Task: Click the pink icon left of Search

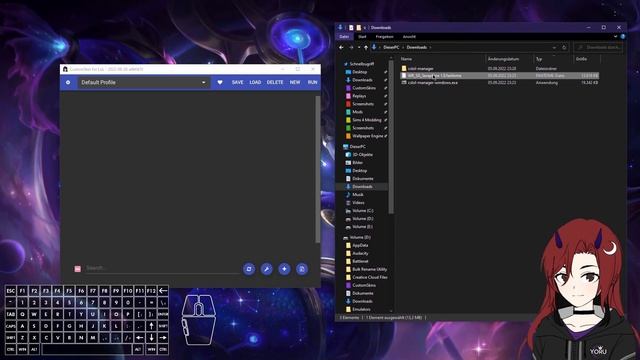Action: coord(78,269)
